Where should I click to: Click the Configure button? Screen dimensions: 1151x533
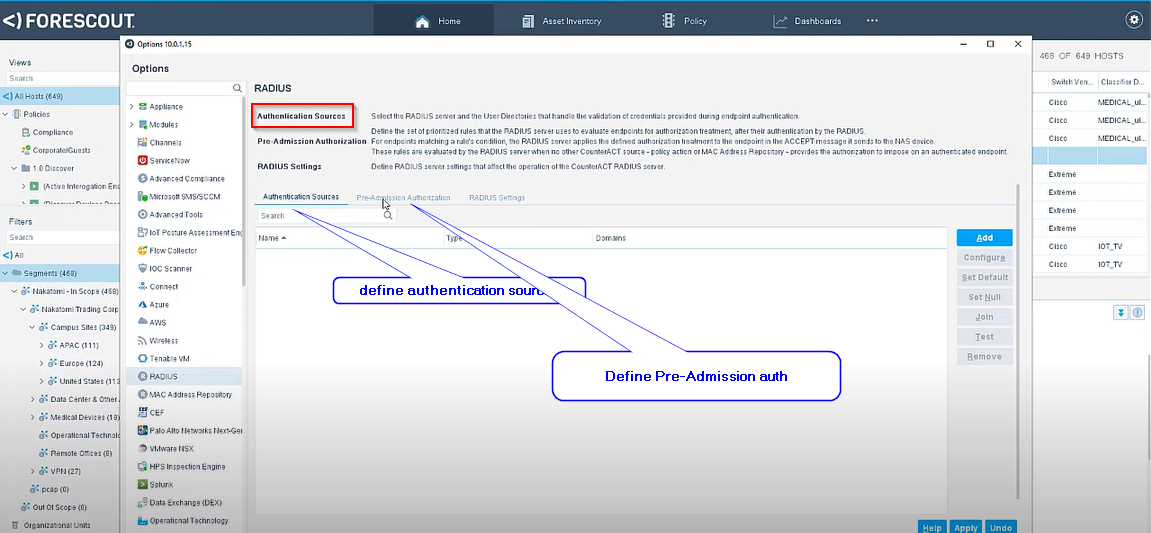tap(984, 258)
